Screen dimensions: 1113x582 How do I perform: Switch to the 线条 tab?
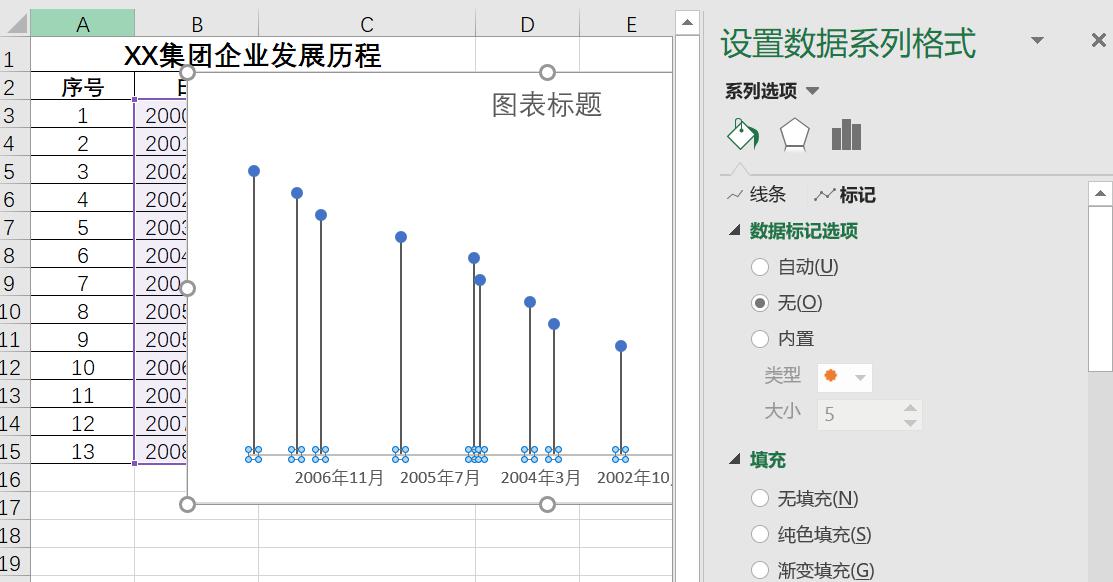(x=757, y=194)
